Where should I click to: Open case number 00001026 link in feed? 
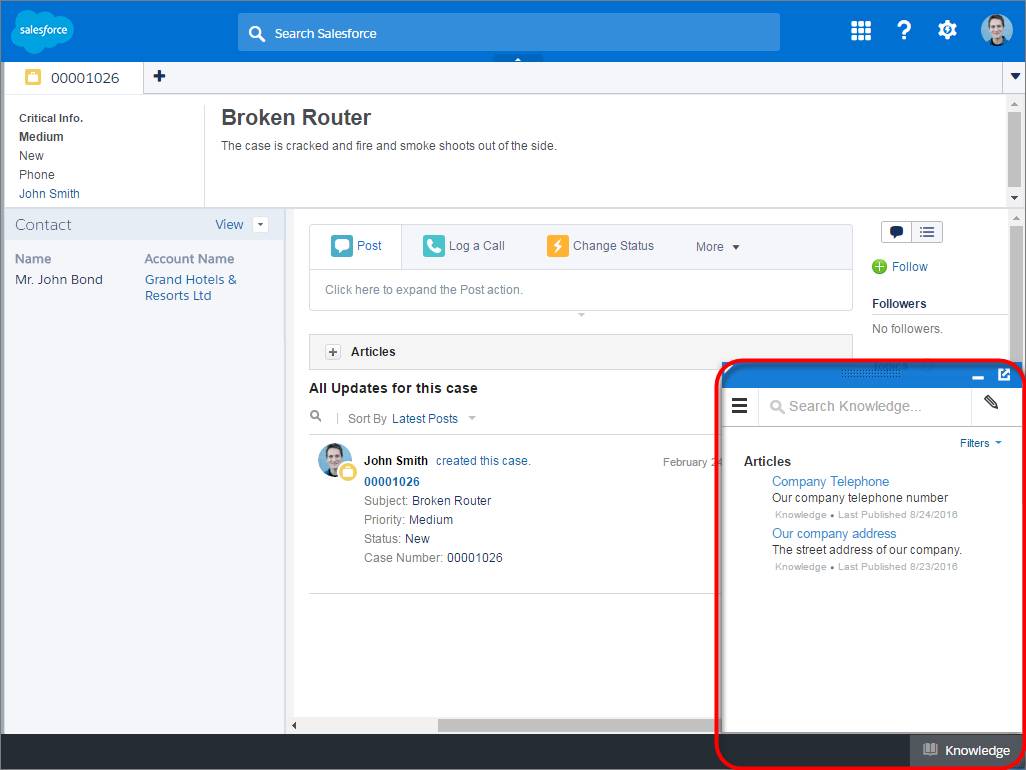click(391, 481)
